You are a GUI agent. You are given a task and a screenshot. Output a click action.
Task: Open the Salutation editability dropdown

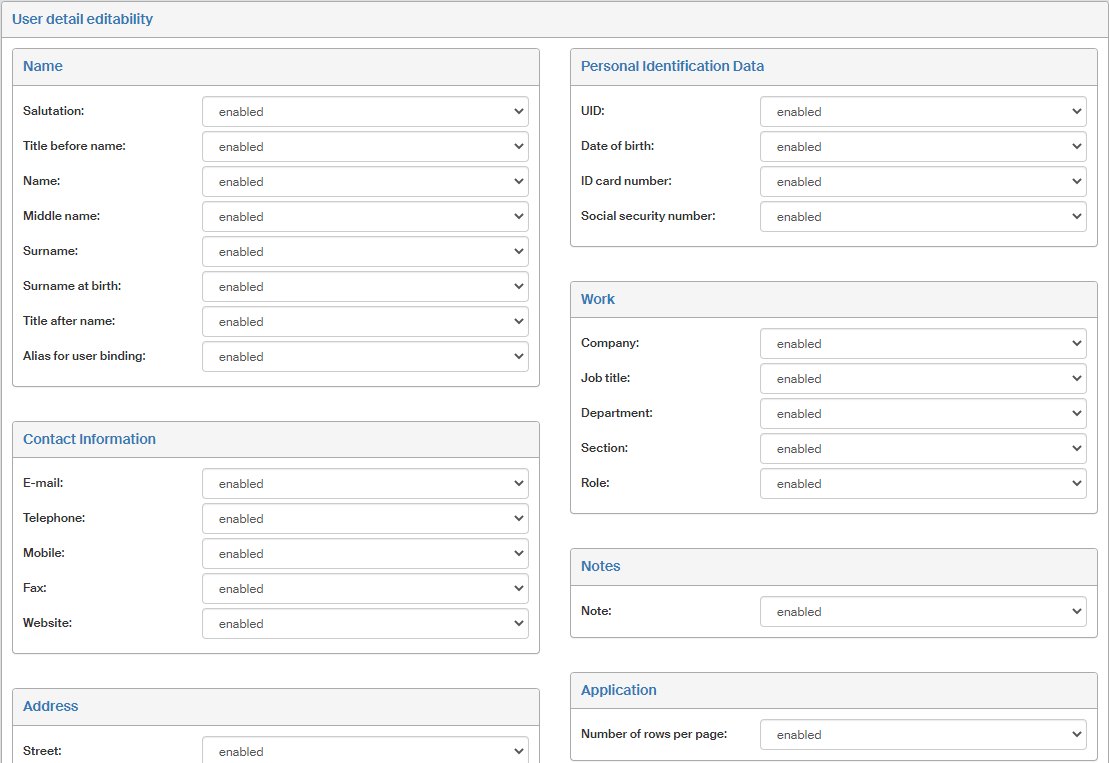(365, 112)
